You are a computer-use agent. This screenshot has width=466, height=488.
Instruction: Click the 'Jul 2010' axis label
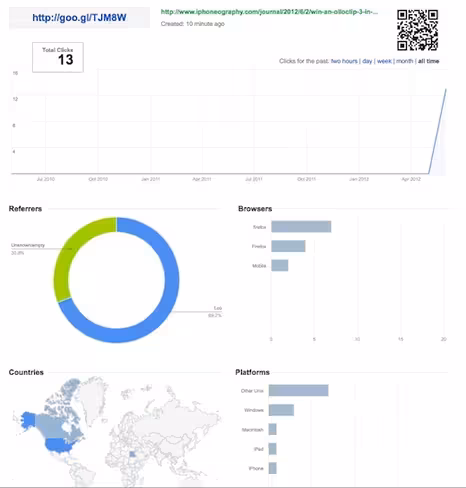point(46,179)
